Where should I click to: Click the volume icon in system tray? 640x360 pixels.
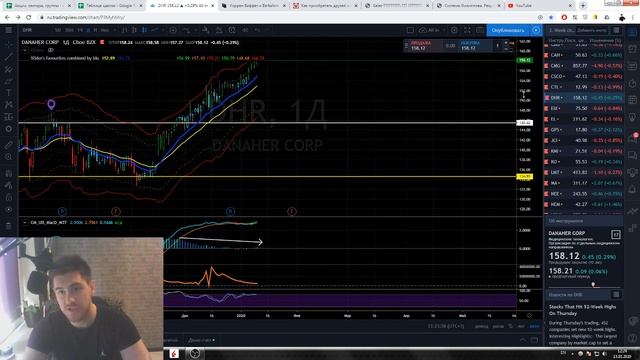[604, 353]
